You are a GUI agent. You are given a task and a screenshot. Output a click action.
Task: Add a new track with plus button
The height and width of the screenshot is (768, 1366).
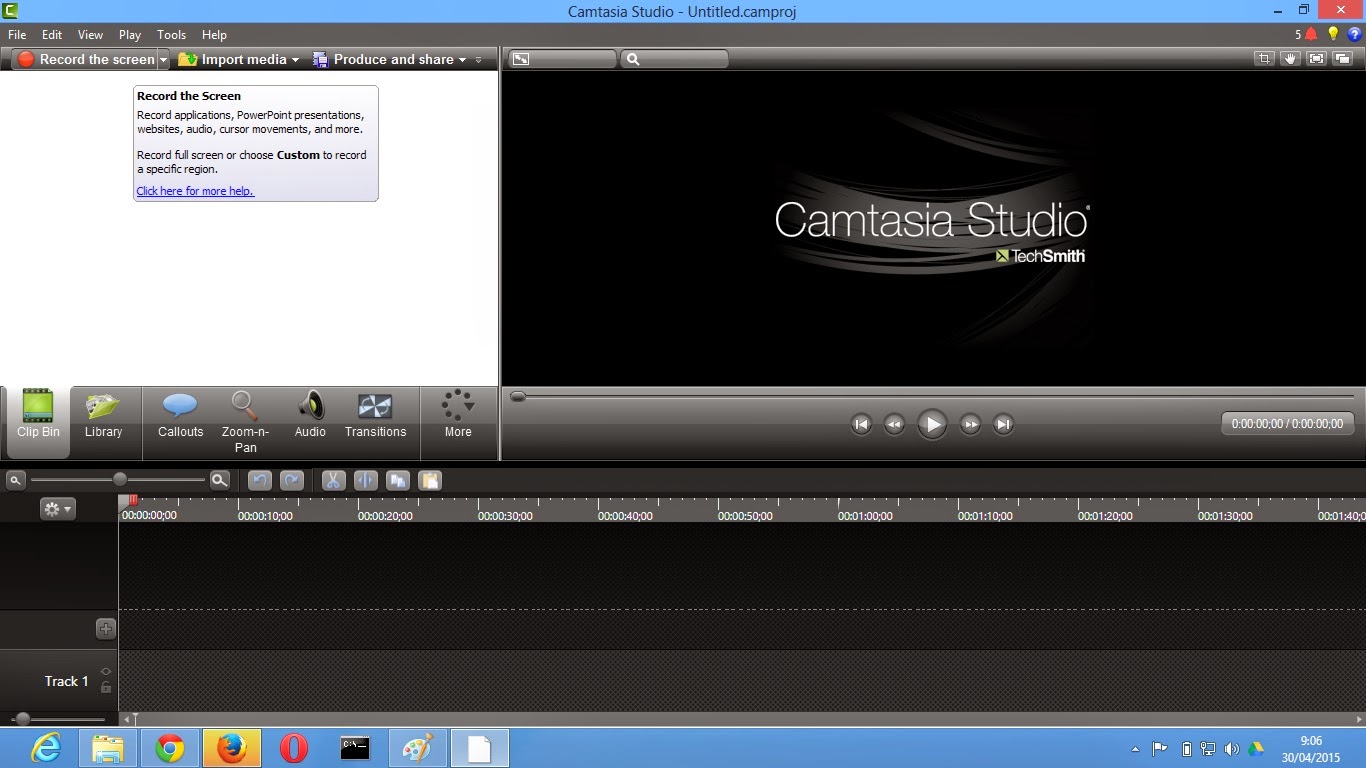[106, 629]
